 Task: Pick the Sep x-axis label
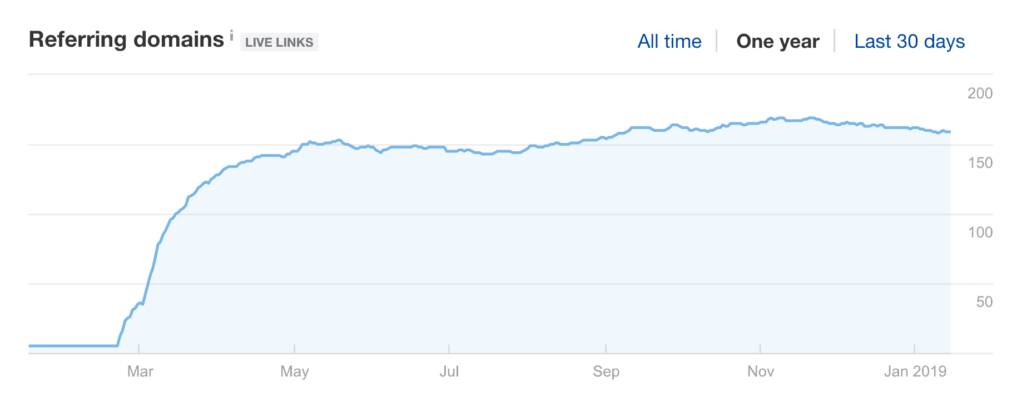tap(605, 373)
